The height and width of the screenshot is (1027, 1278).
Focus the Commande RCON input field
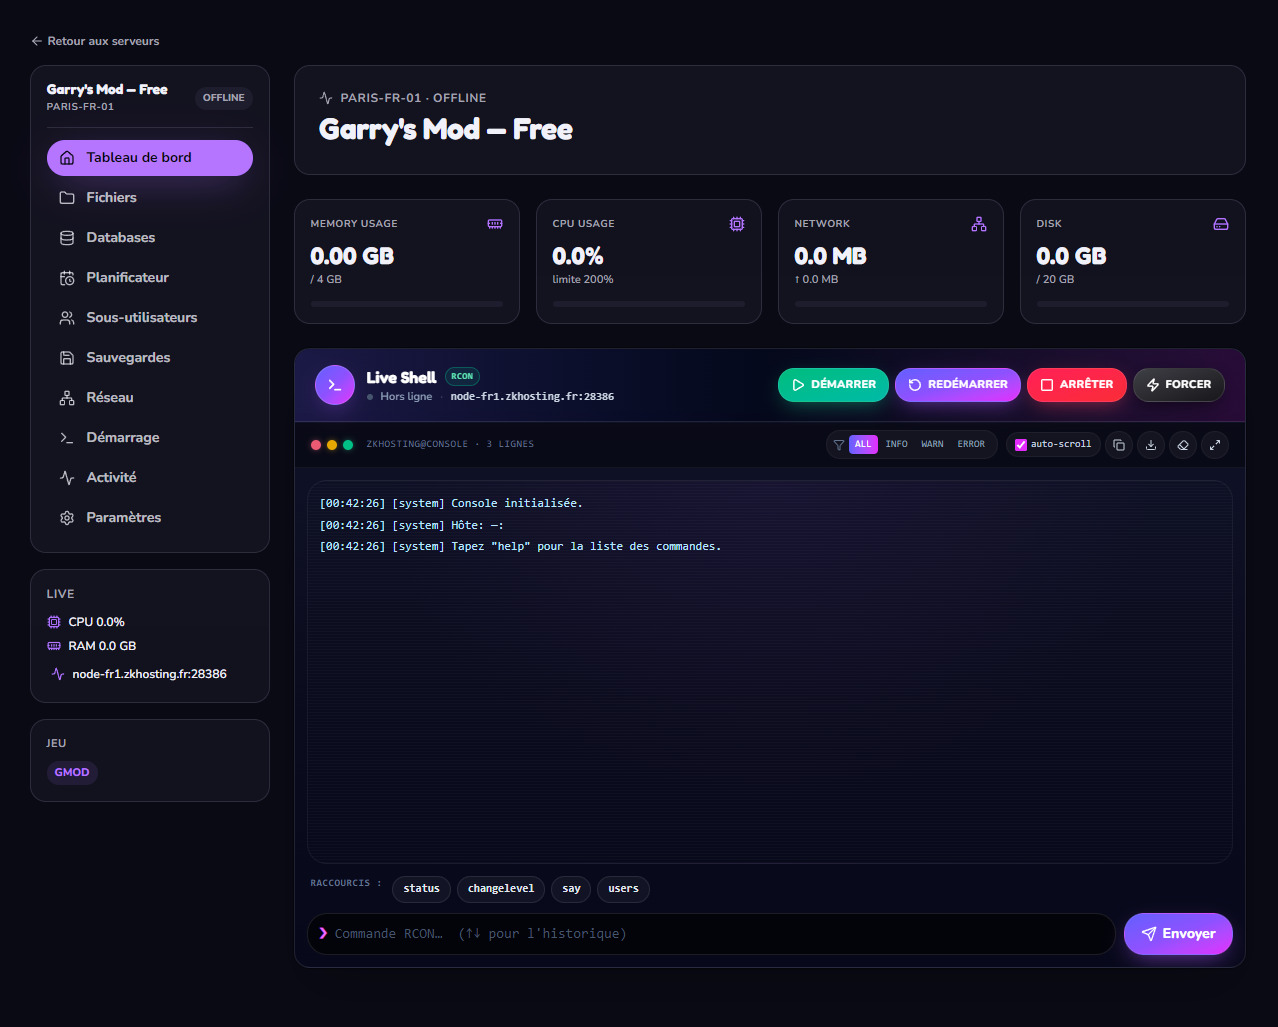pyautogui.click(x=711, y=934)
